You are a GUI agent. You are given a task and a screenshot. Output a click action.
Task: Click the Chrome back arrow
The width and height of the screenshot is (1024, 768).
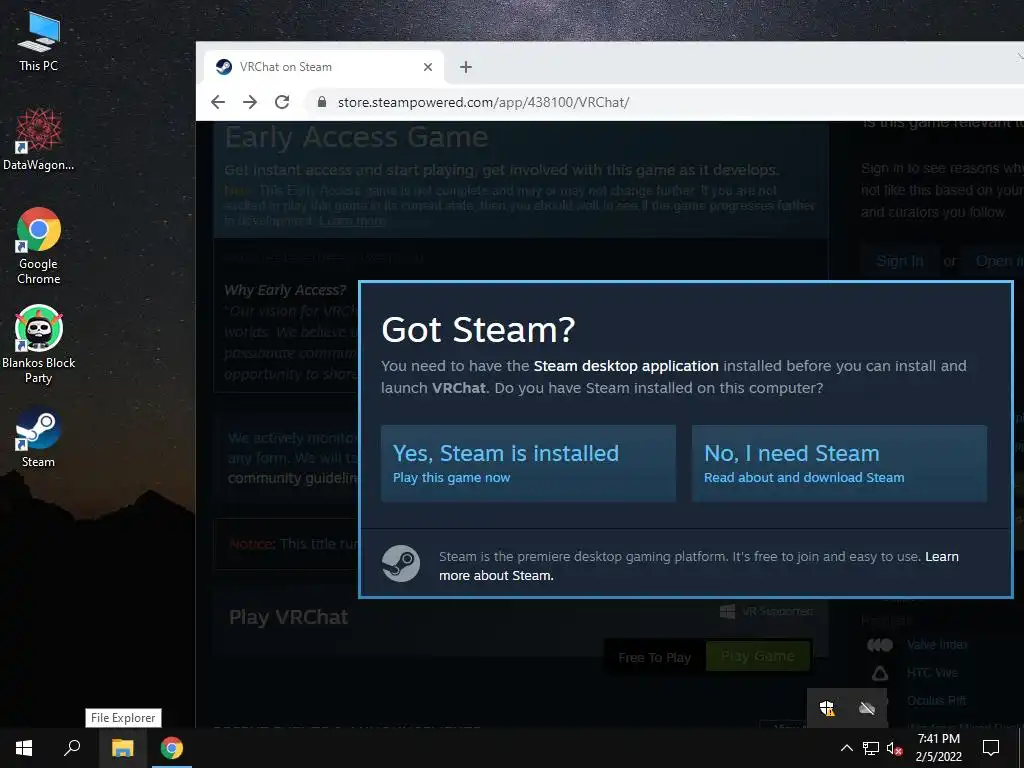(x=218, y=102)
